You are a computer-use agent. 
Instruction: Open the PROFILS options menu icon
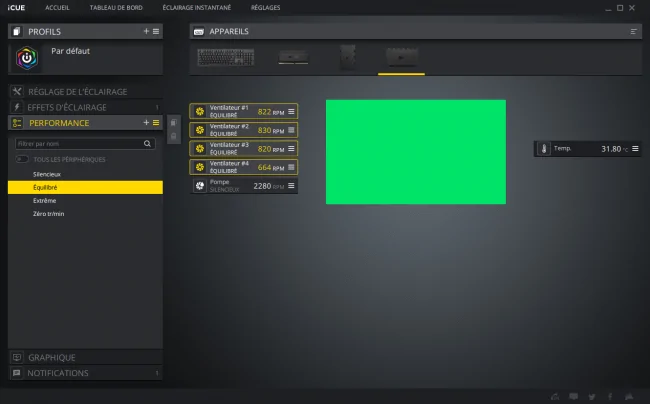click(156, 31)
